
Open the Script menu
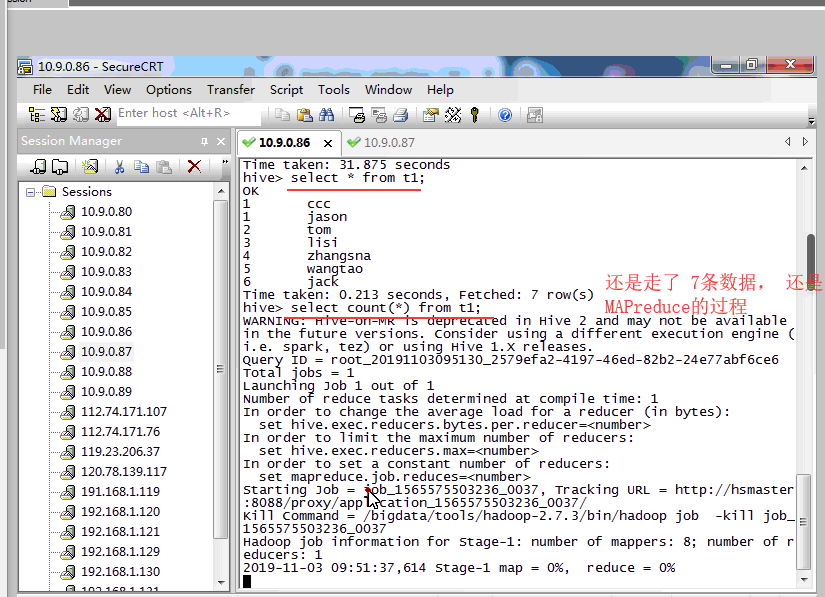(x=286, y=89)
